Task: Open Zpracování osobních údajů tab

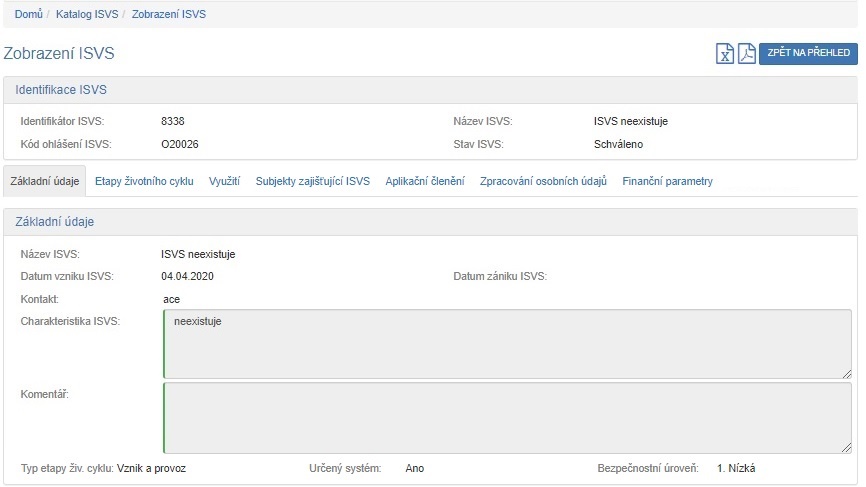Action: point(543,182)
